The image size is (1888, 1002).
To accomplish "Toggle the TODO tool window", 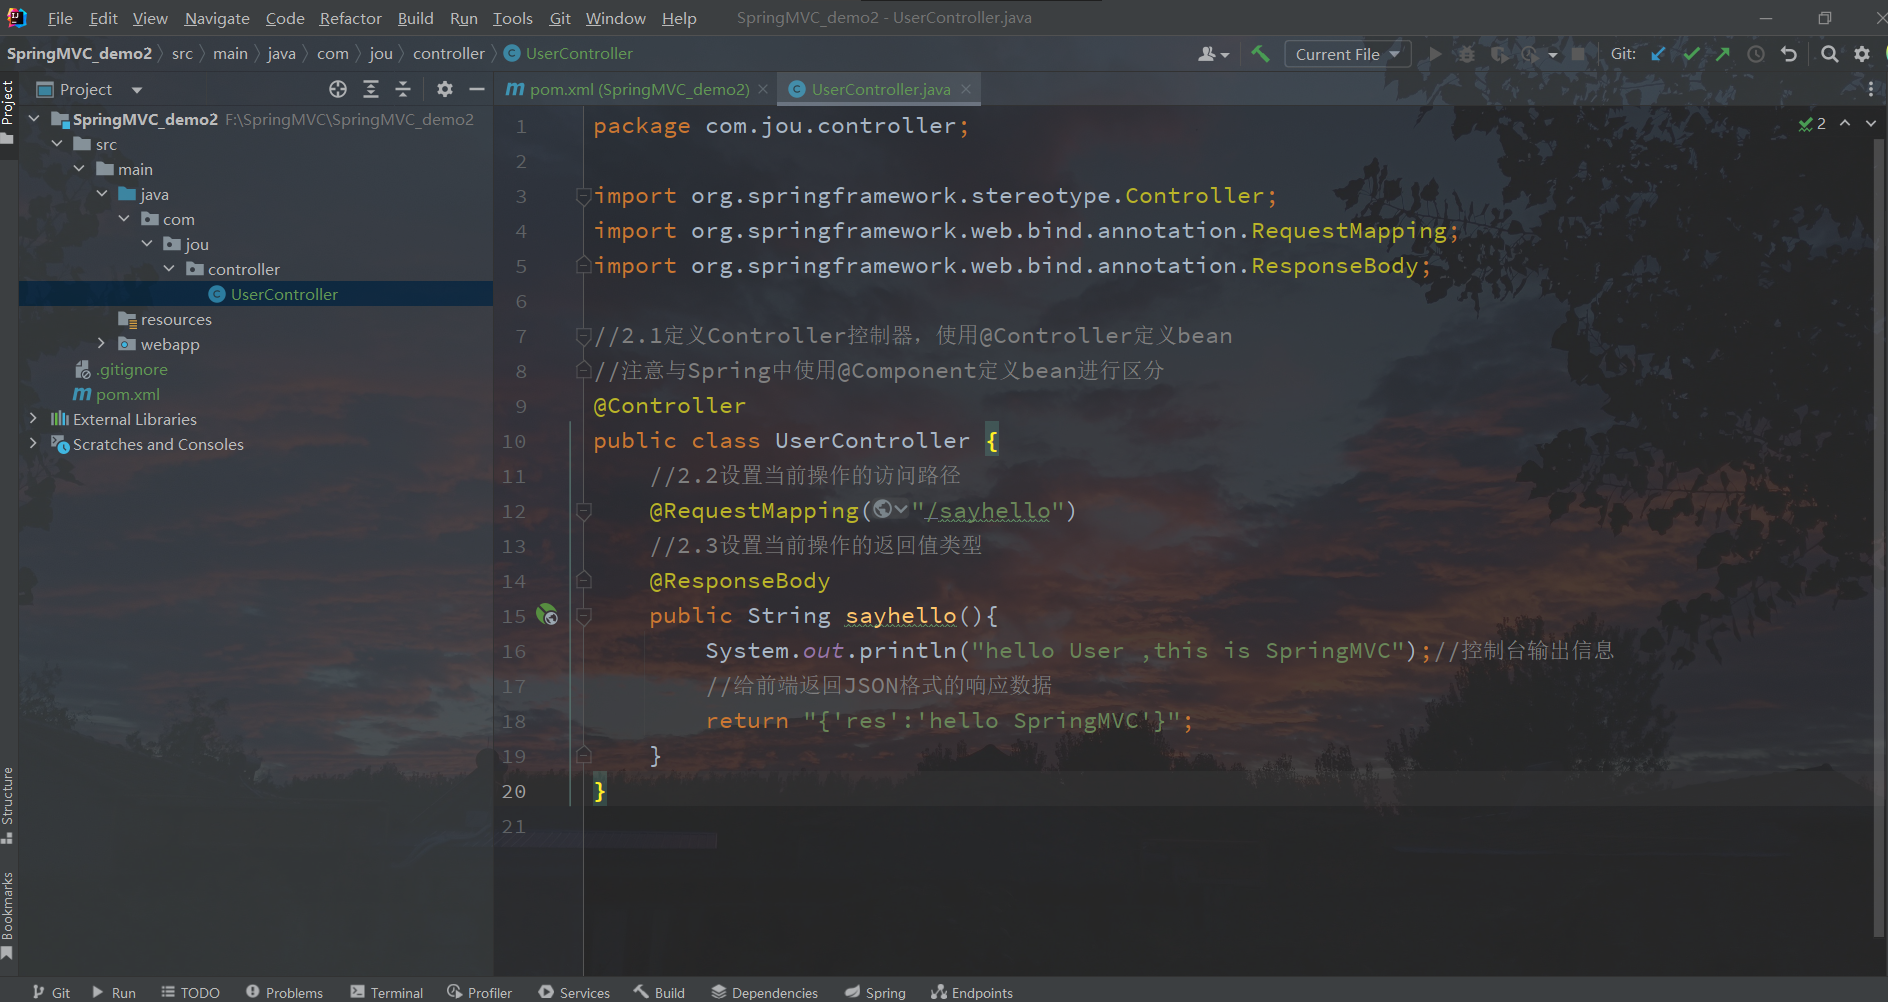I will tap(191, 992).
